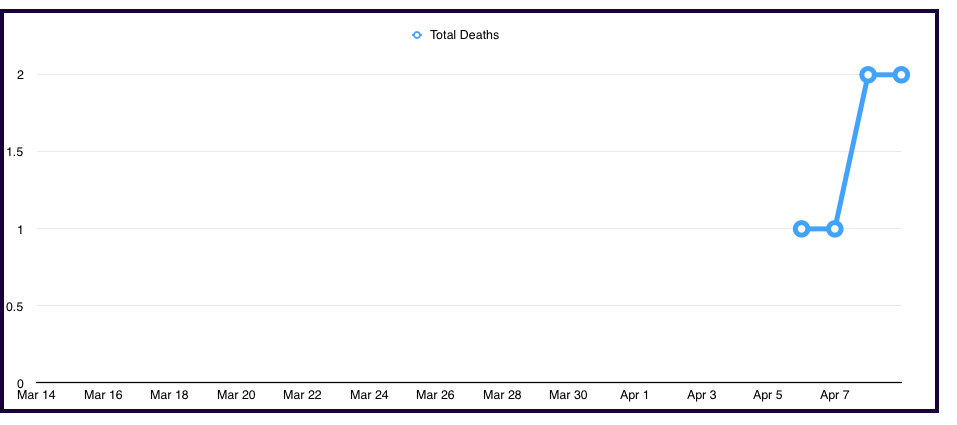Click the Mar 26 x-axis label

click(x=435, y=395)
